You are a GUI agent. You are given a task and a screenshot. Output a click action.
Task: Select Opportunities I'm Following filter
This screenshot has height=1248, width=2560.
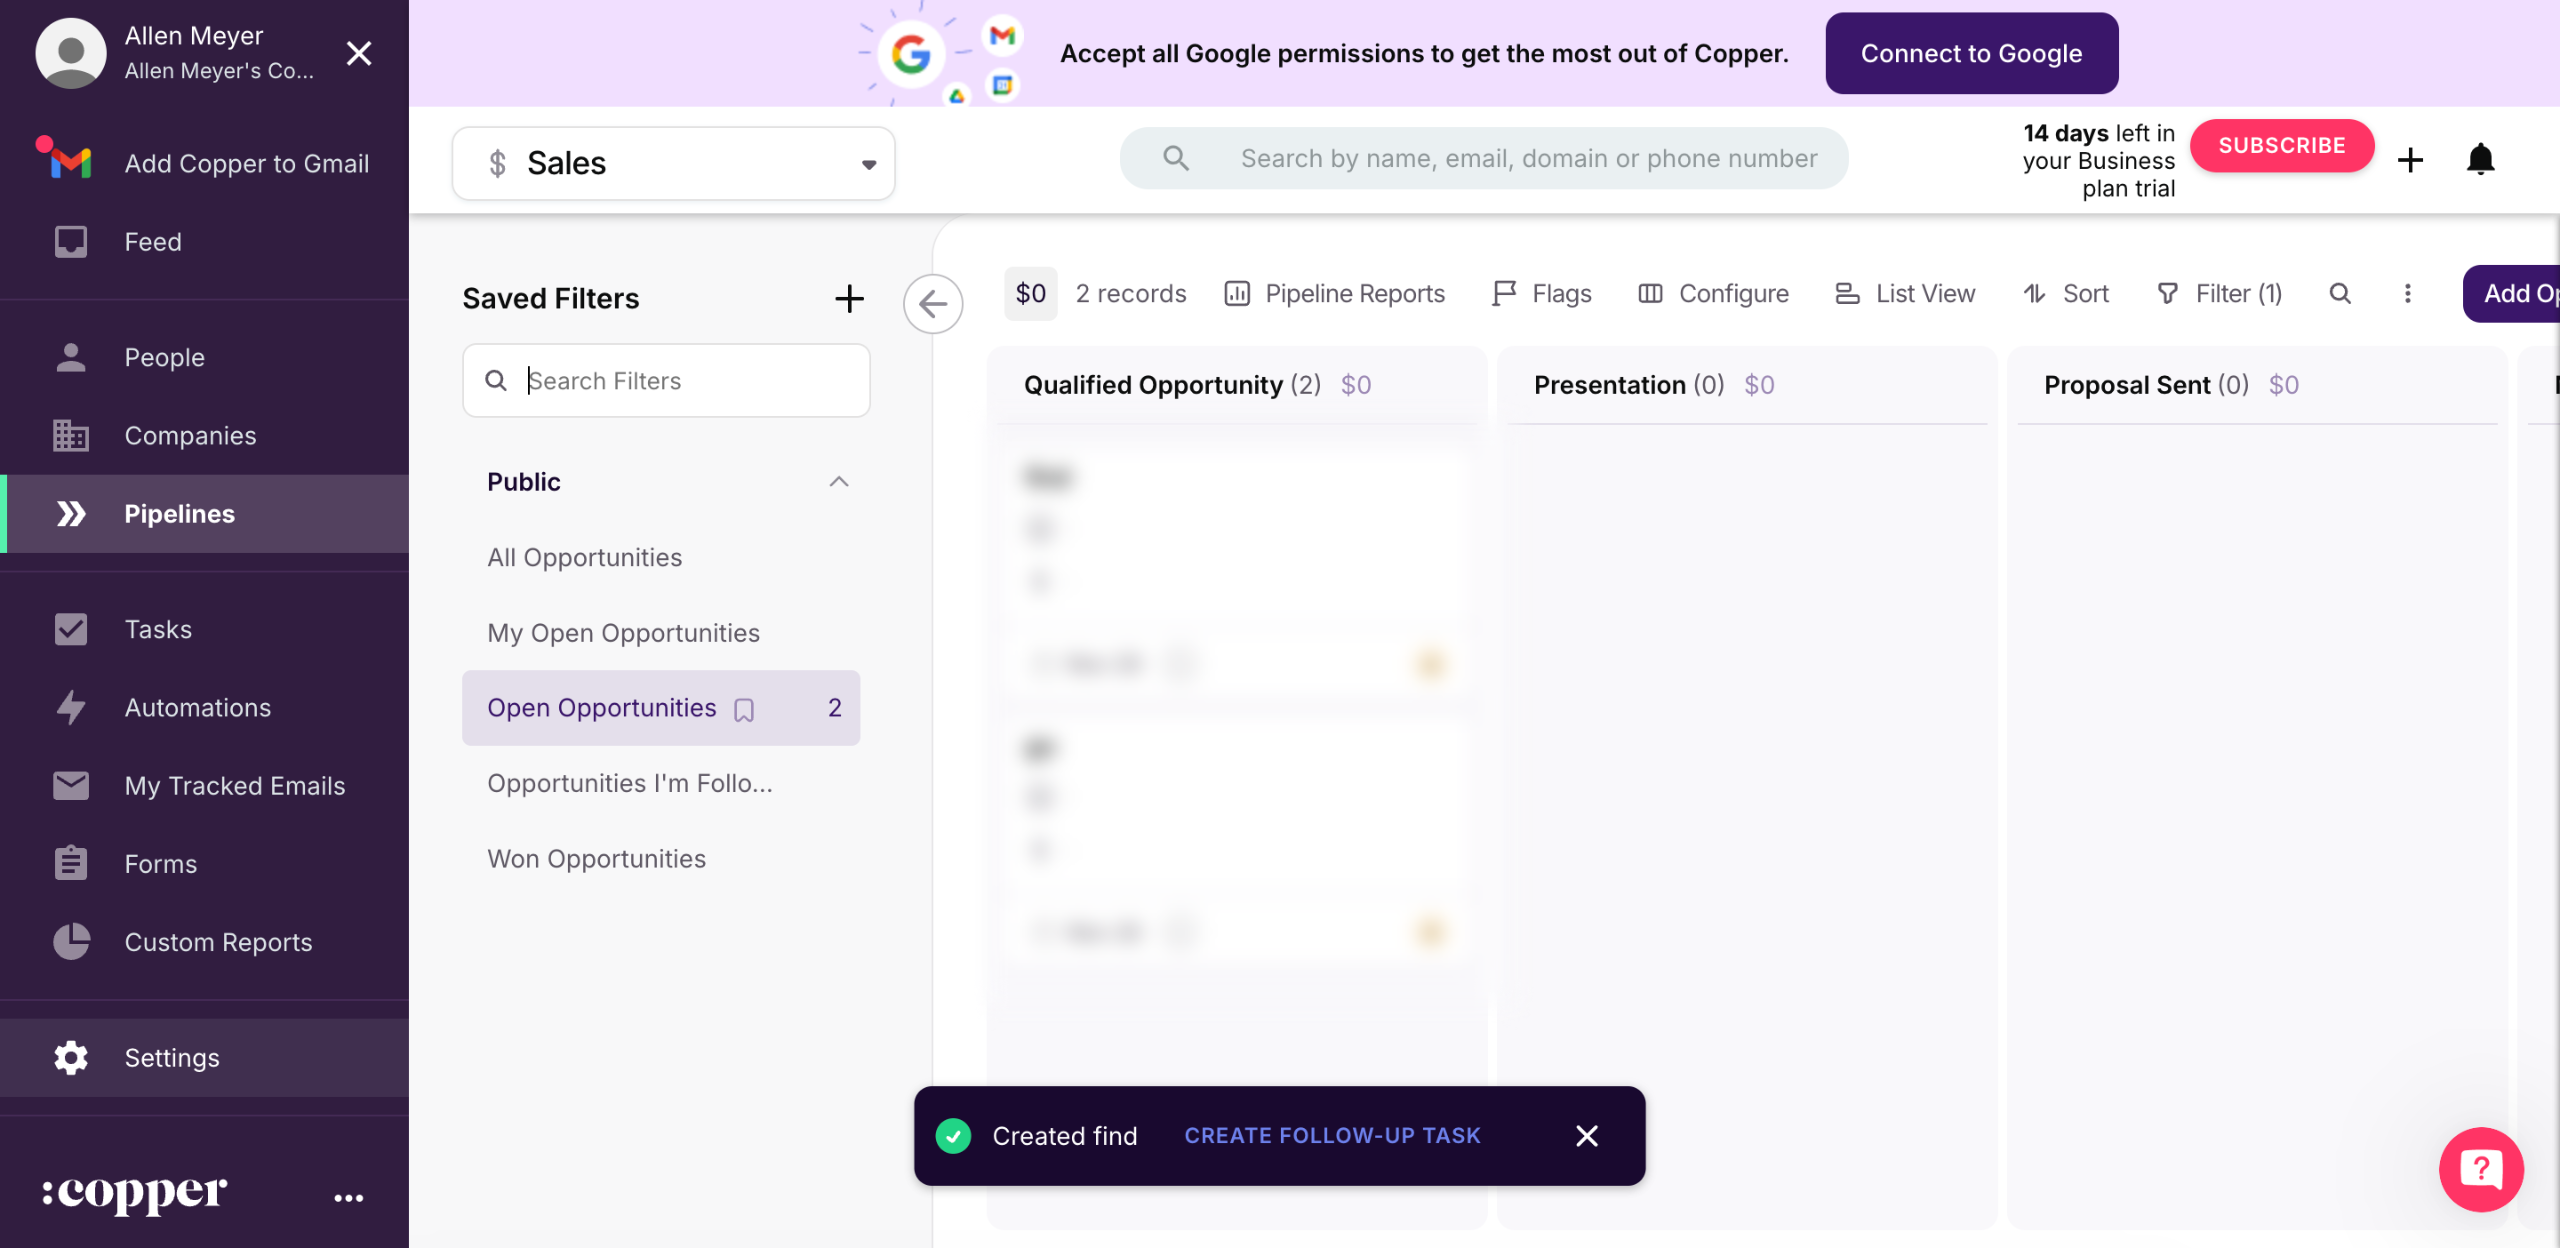pyautogui.click(x=661, y=783)
